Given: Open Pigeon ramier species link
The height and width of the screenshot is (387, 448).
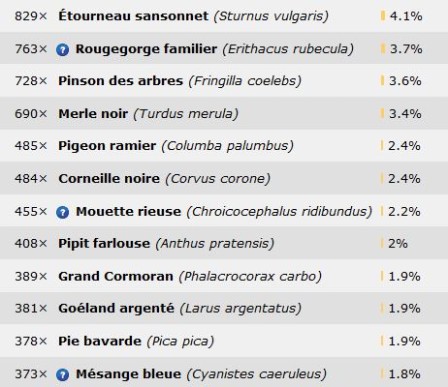Looking at the screenshot, I should tap(107, 146).
